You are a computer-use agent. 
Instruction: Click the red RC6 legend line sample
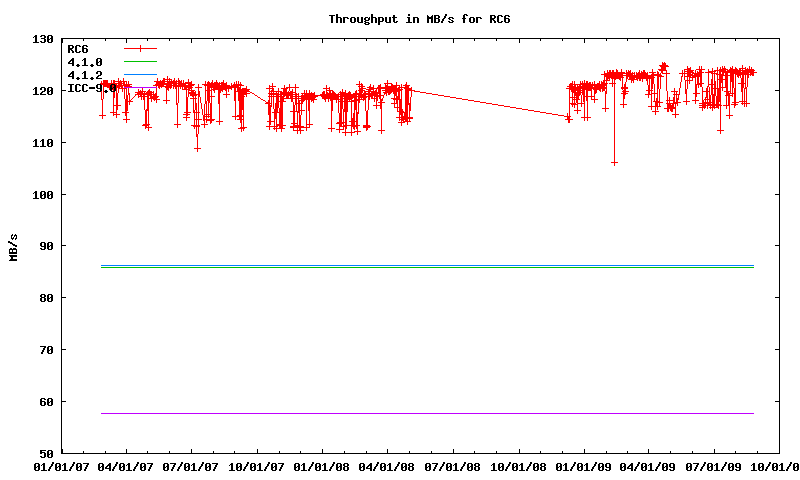pos(141,48)
